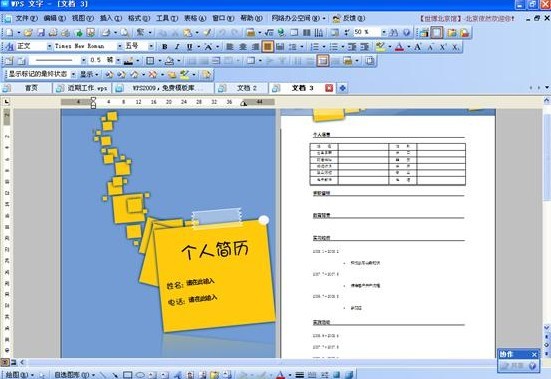The image size is (551, 379).
Task: Open the 正文 style dropdown
Action: [x=49, y=46]
